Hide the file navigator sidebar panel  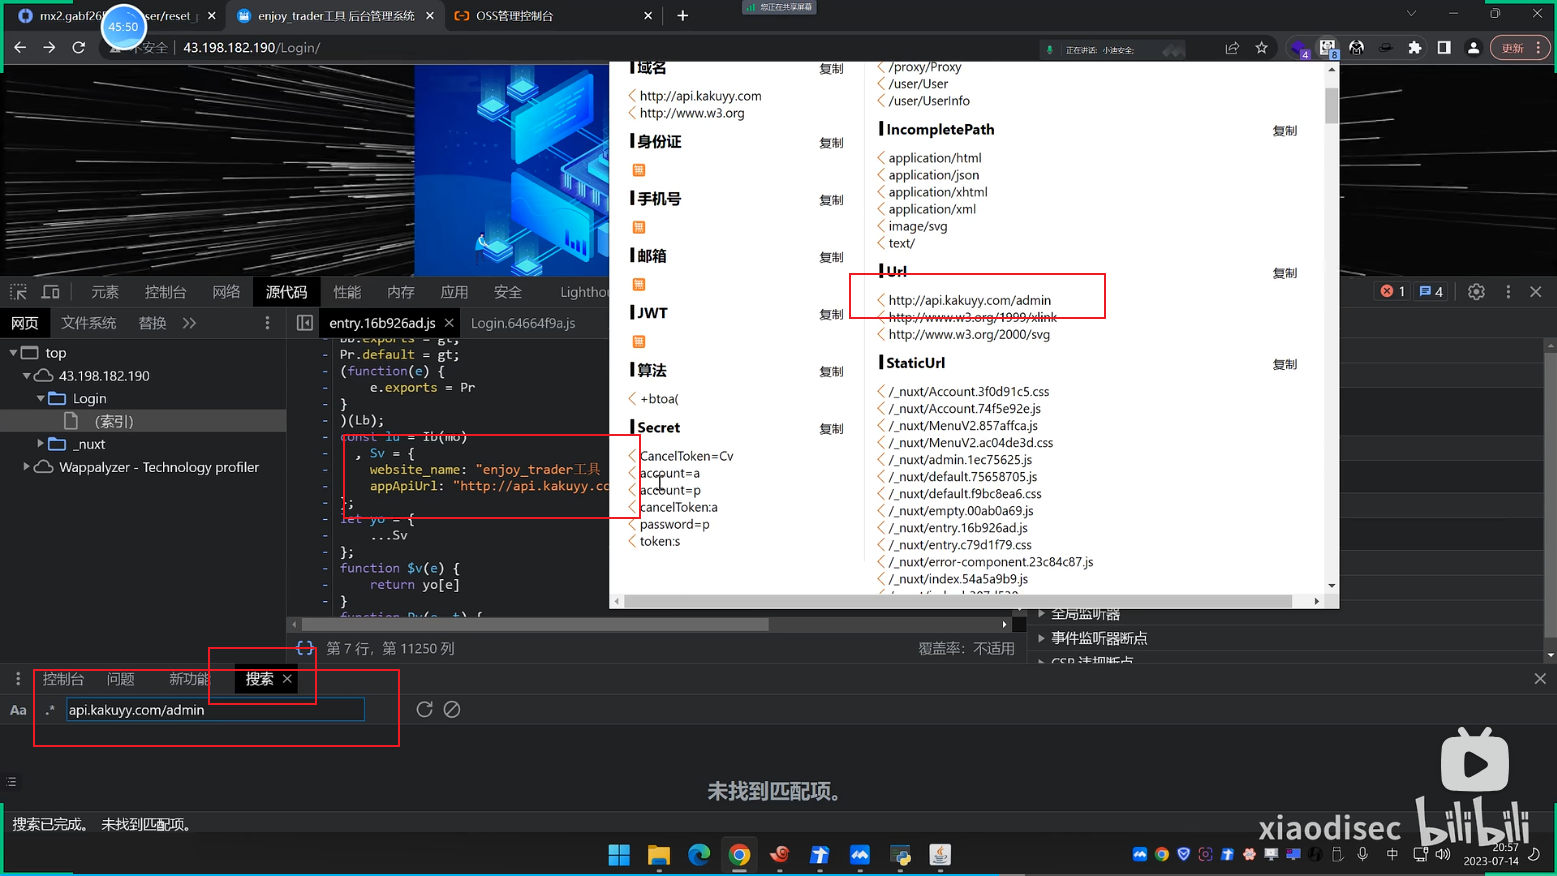(305, 323)
